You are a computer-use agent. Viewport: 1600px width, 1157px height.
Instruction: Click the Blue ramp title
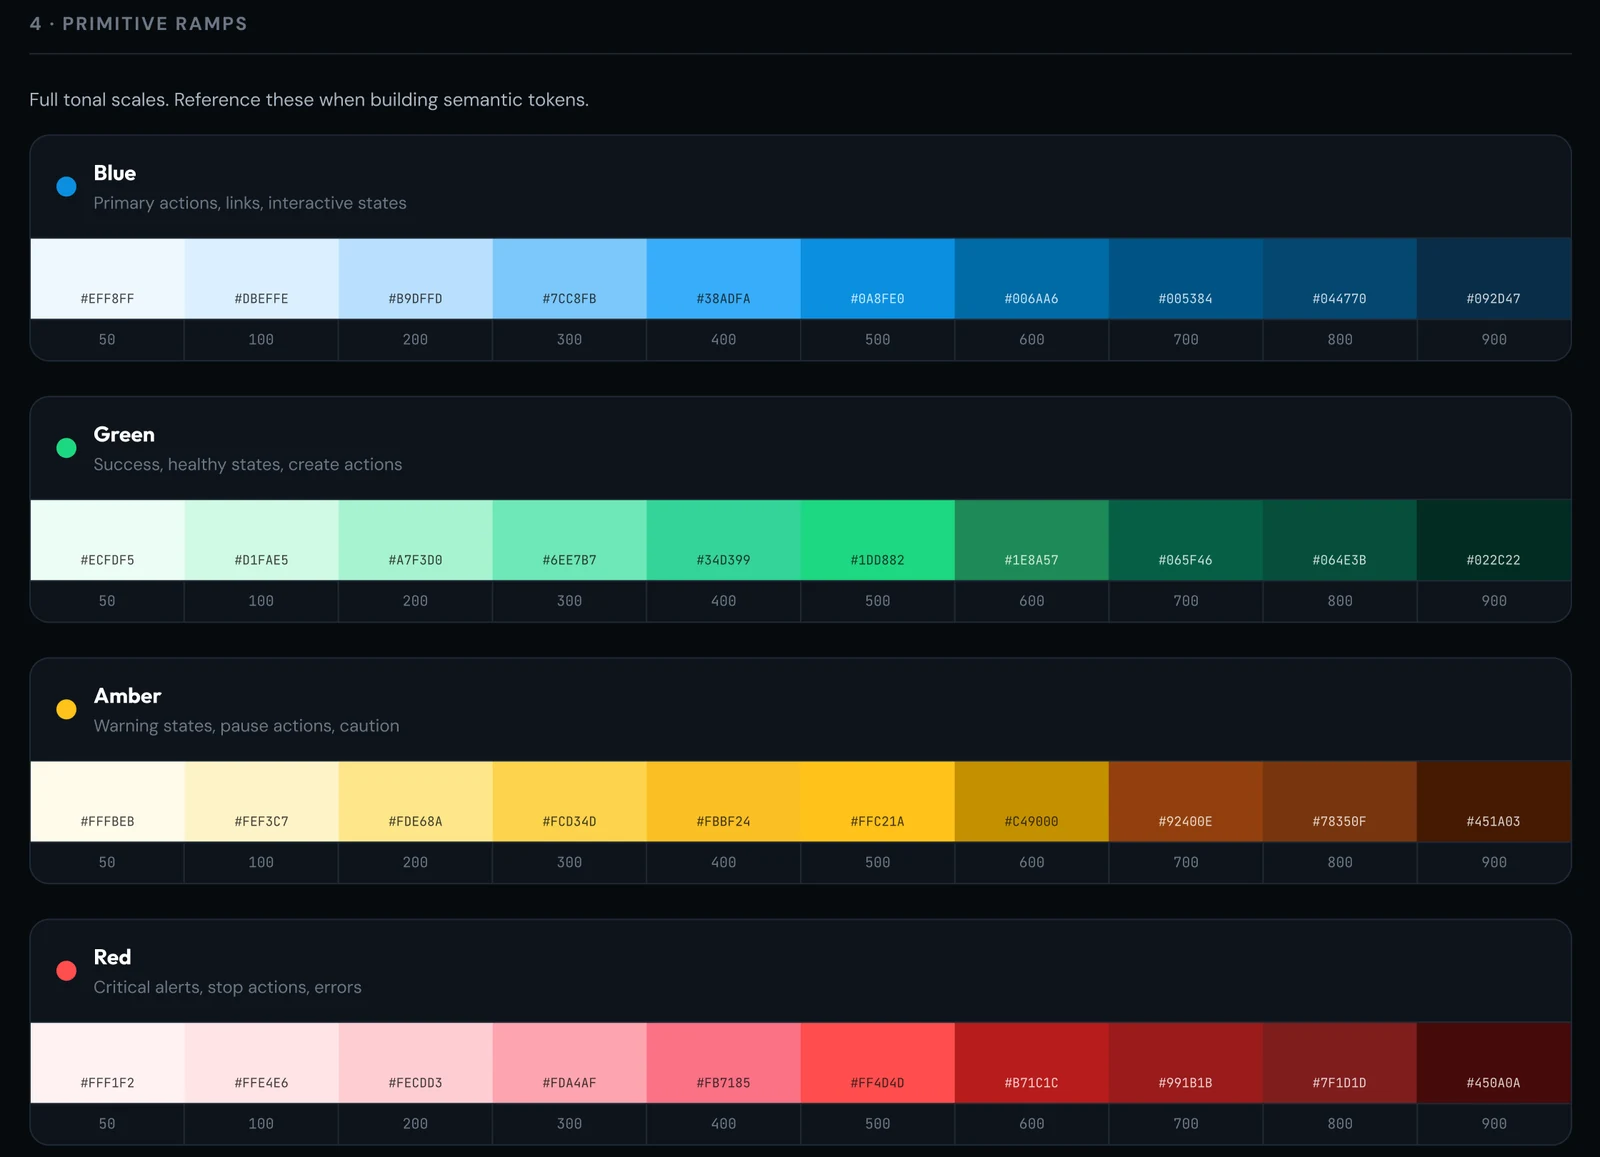pyautogui.click(x=115, y=173)
